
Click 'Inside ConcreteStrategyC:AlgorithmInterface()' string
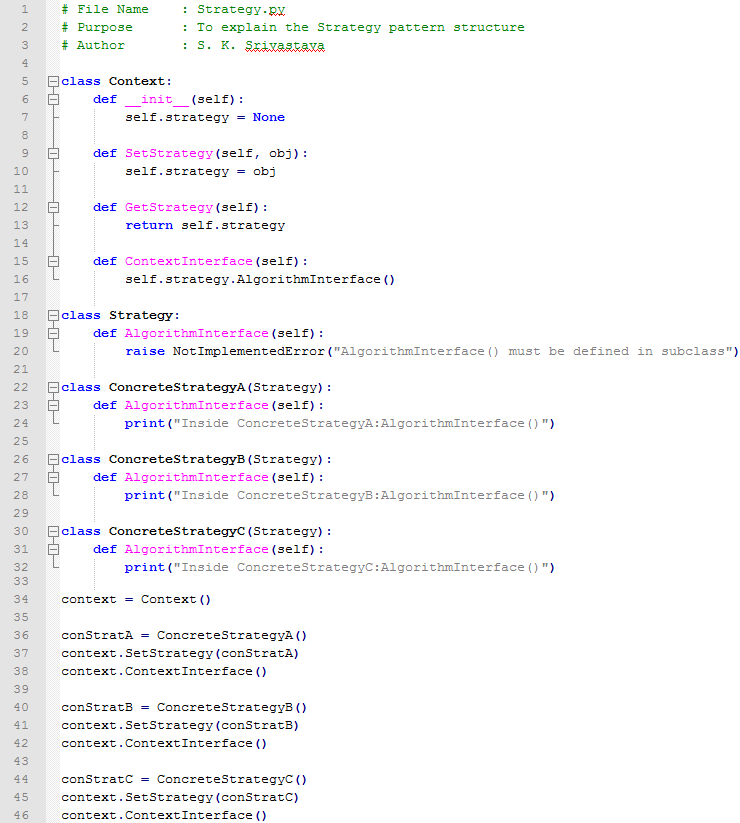pyautogui.click(x=361, y=567)
